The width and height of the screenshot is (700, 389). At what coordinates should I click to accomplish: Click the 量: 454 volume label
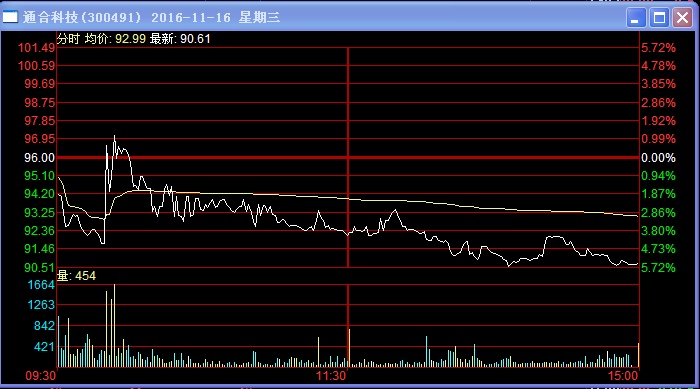coord(76,276)
